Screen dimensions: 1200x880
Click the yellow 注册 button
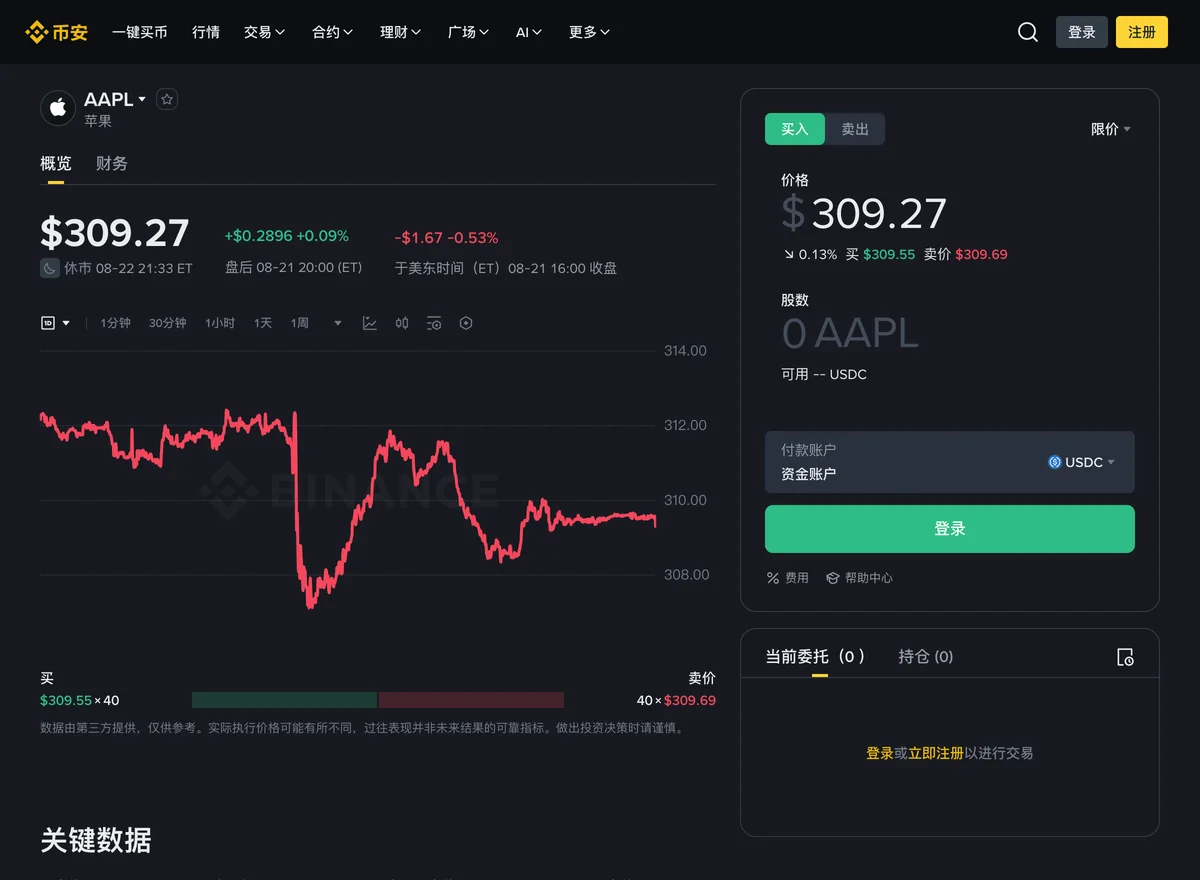[1142, 32]
